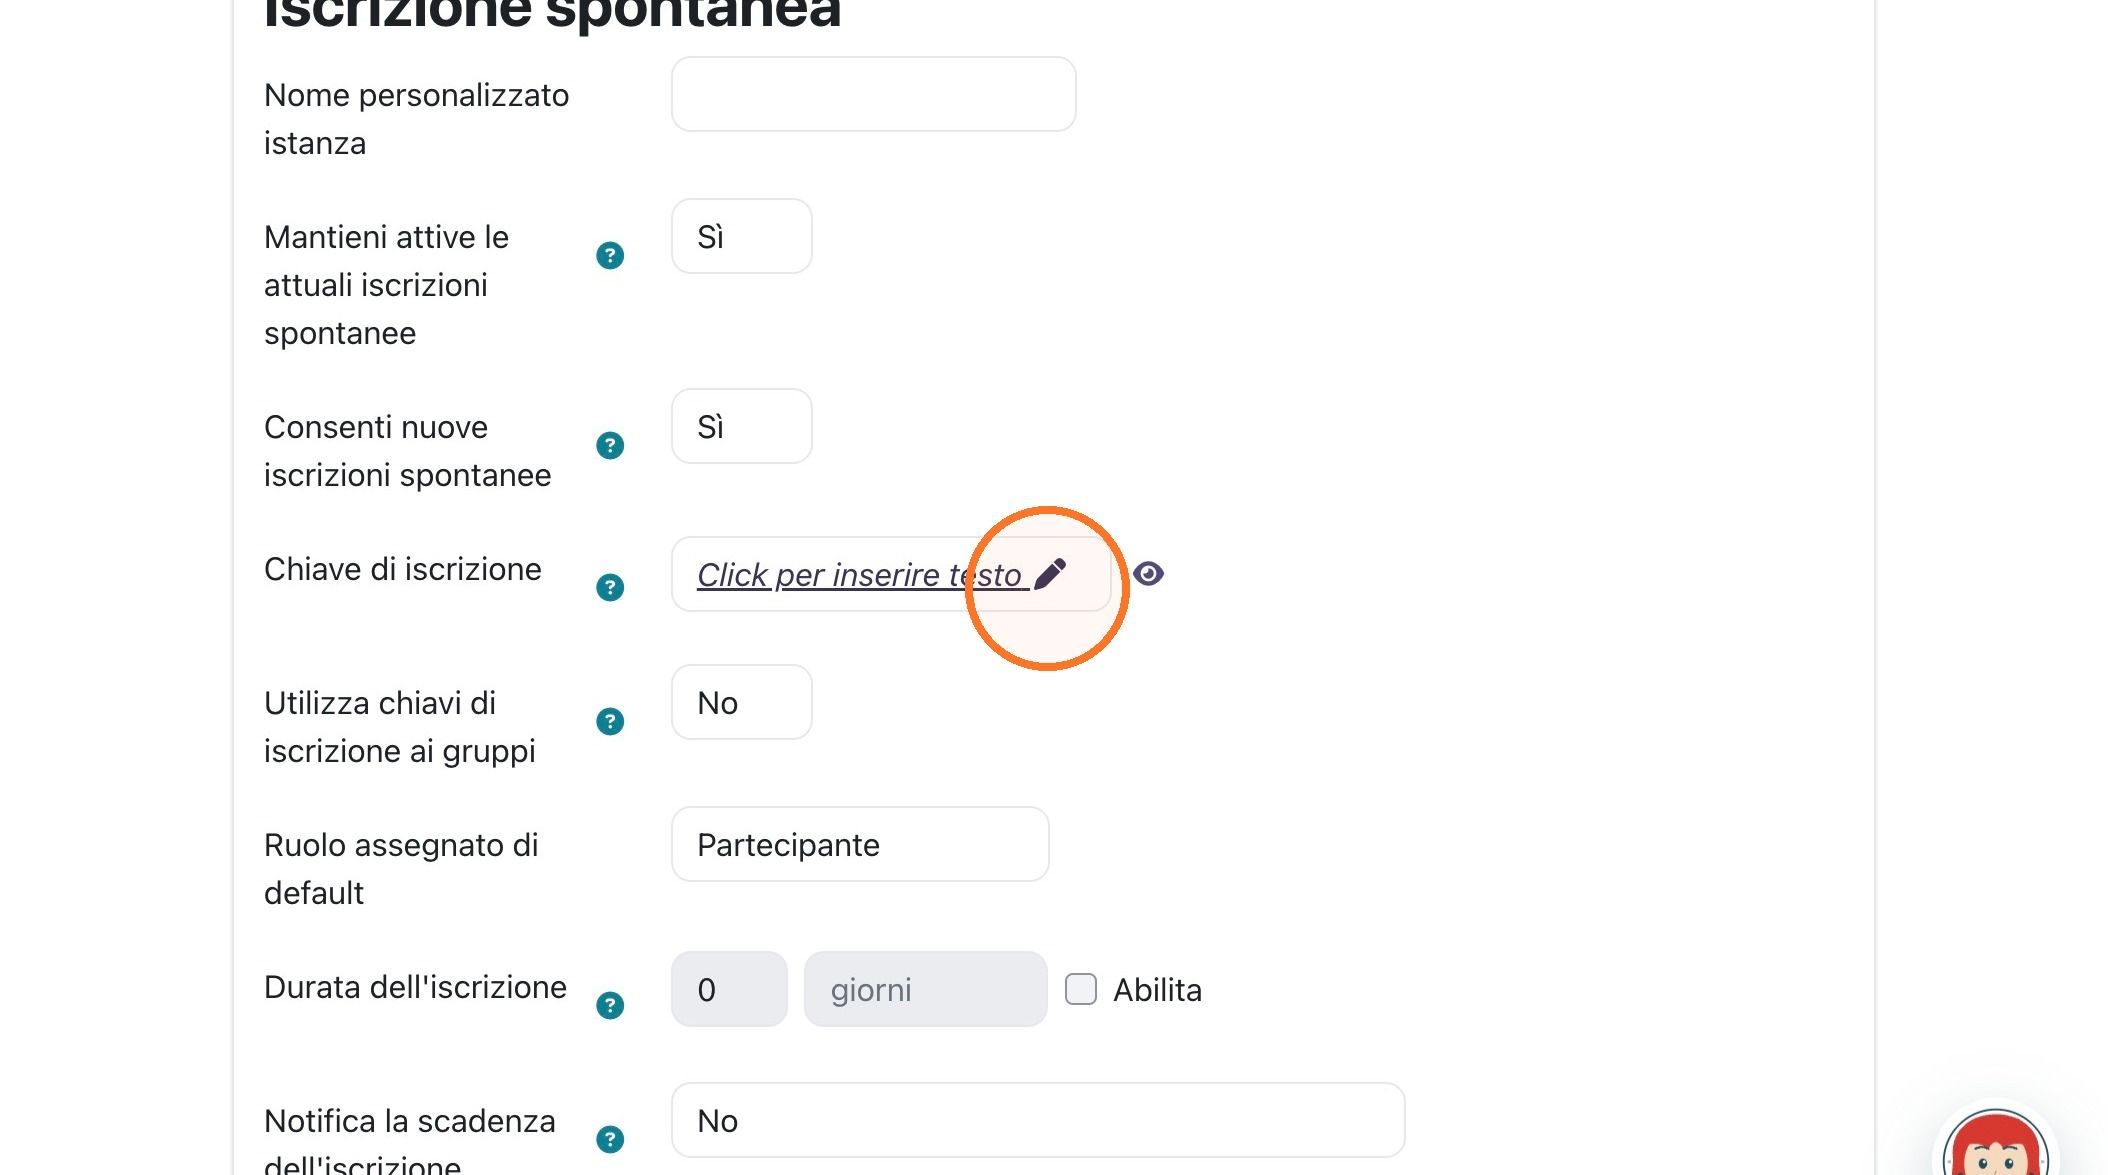Click the 'Click per inserire testo' link

click(x=859, y=575)
